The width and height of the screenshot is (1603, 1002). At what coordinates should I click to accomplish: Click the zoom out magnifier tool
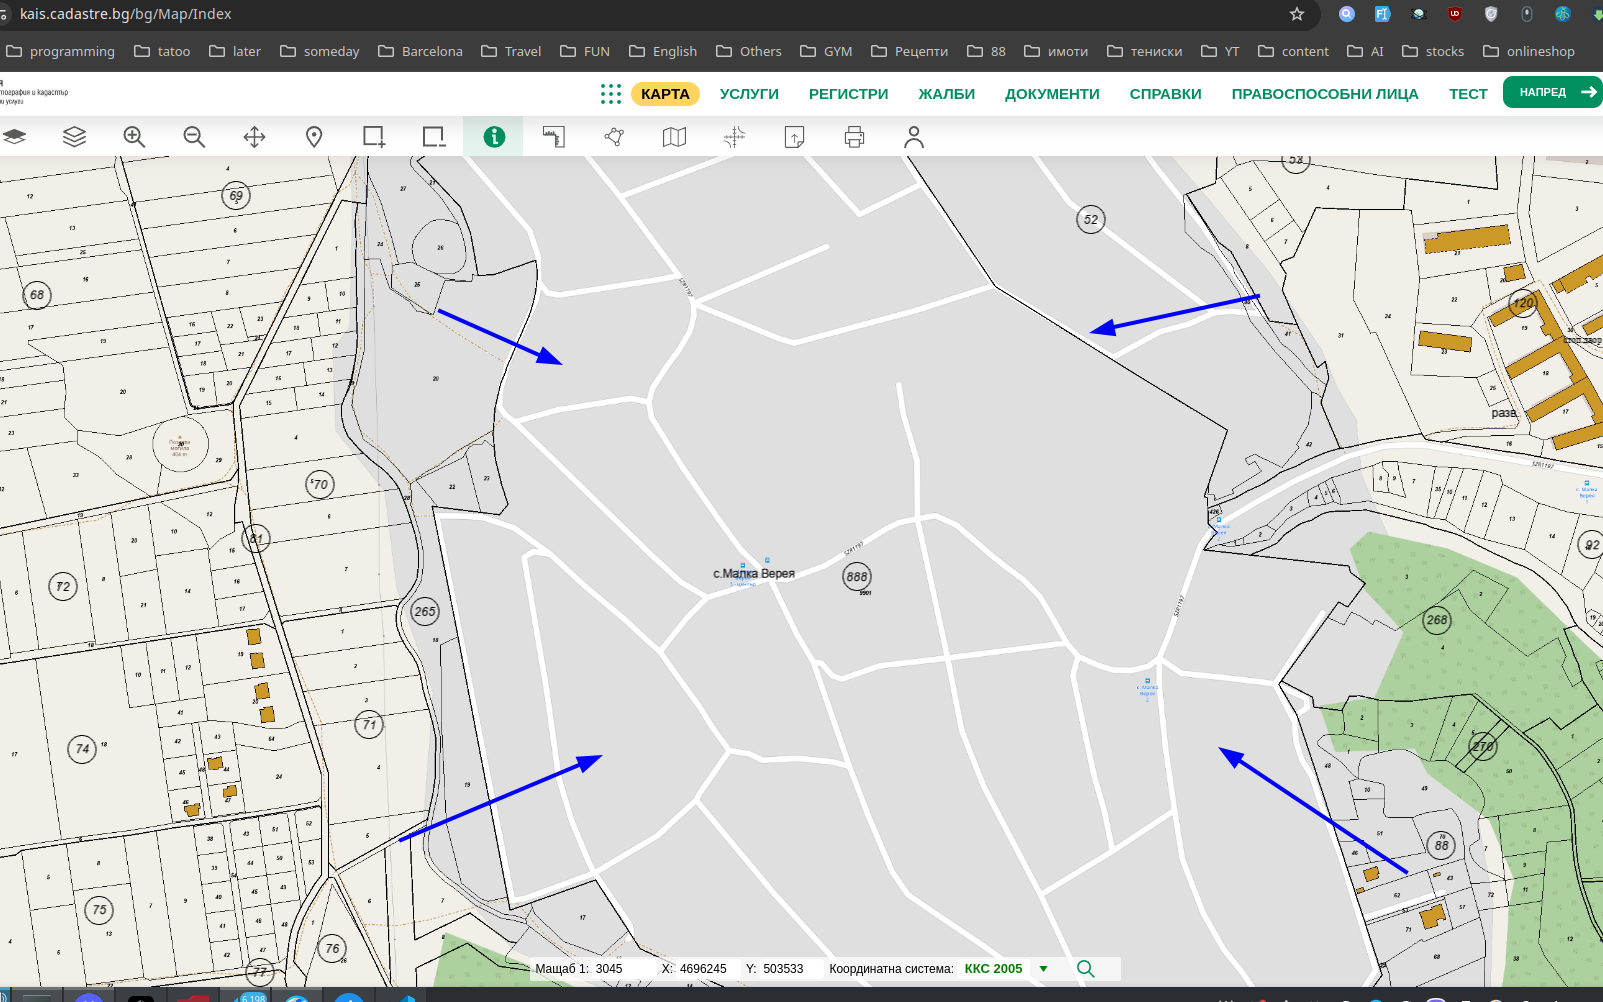(x=194, y=137)
